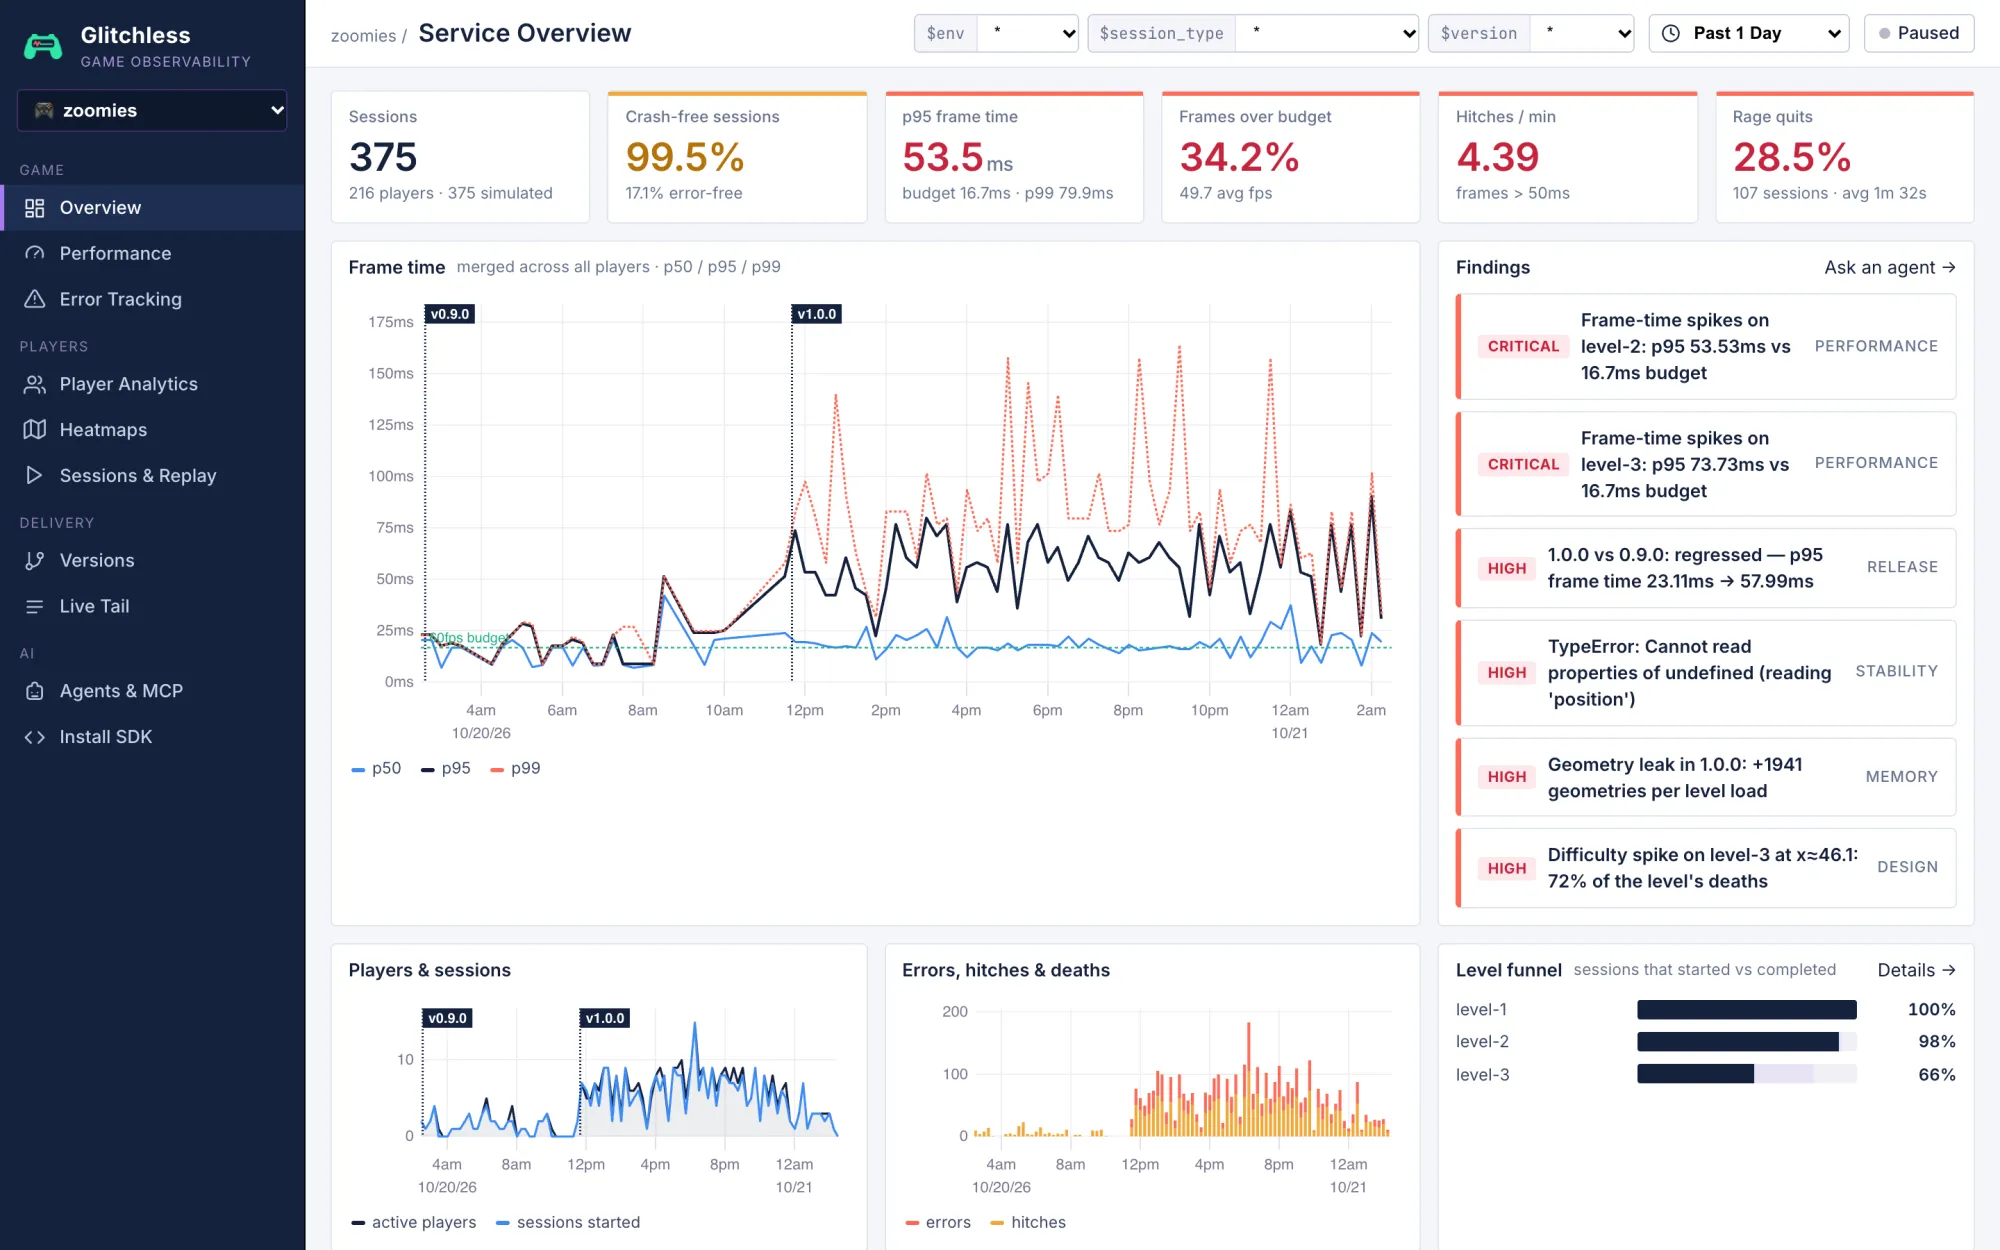Toggle errors legend entry
Image resolution: width=2000 pixels, height=1250 pixels.
pos(938,1222)
